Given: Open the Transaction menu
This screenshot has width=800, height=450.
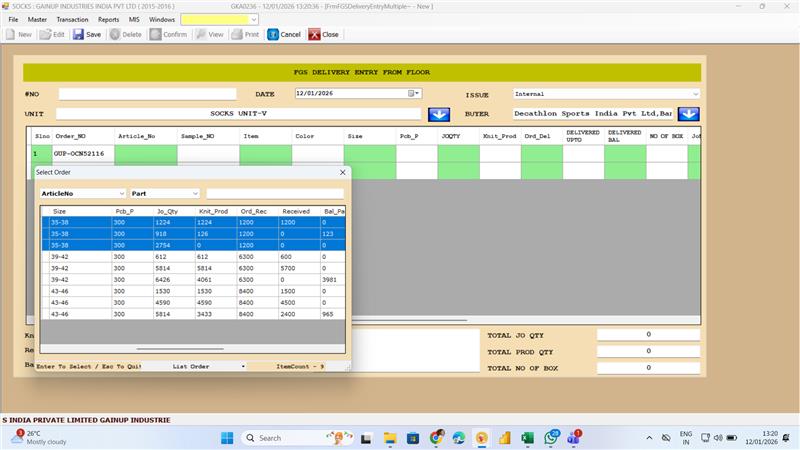Looking at the screenshot, I should (72, 19).
